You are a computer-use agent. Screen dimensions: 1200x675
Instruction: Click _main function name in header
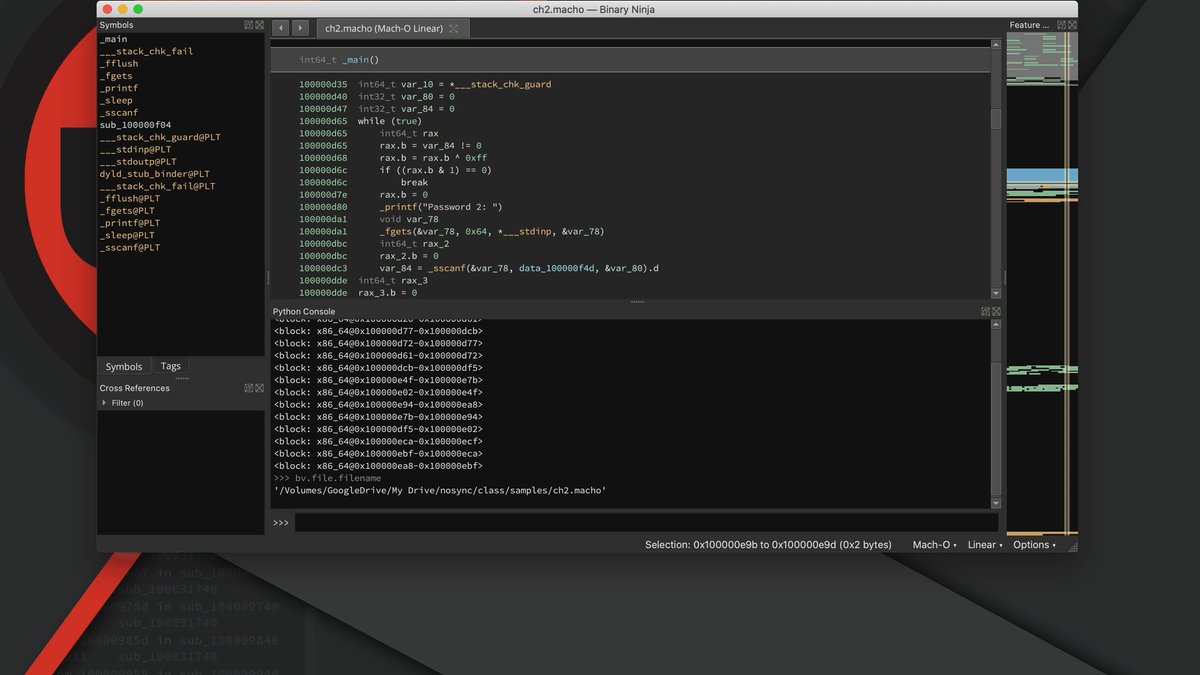click(x=357, y=60)
